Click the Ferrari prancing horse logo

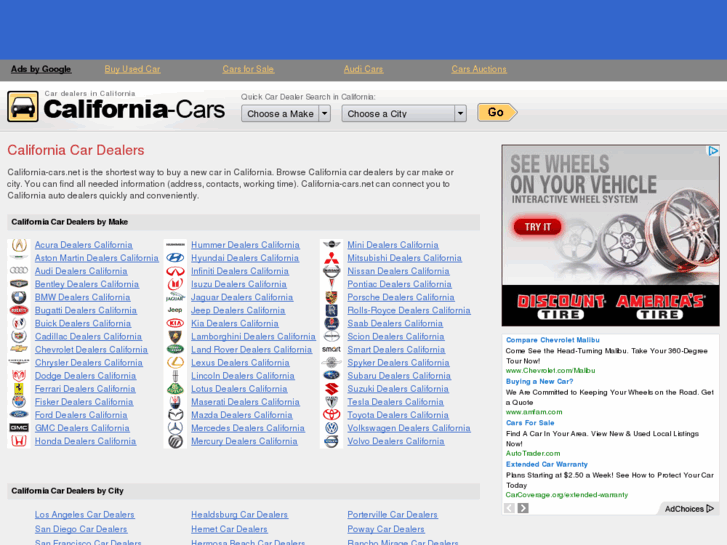(19, 389)
